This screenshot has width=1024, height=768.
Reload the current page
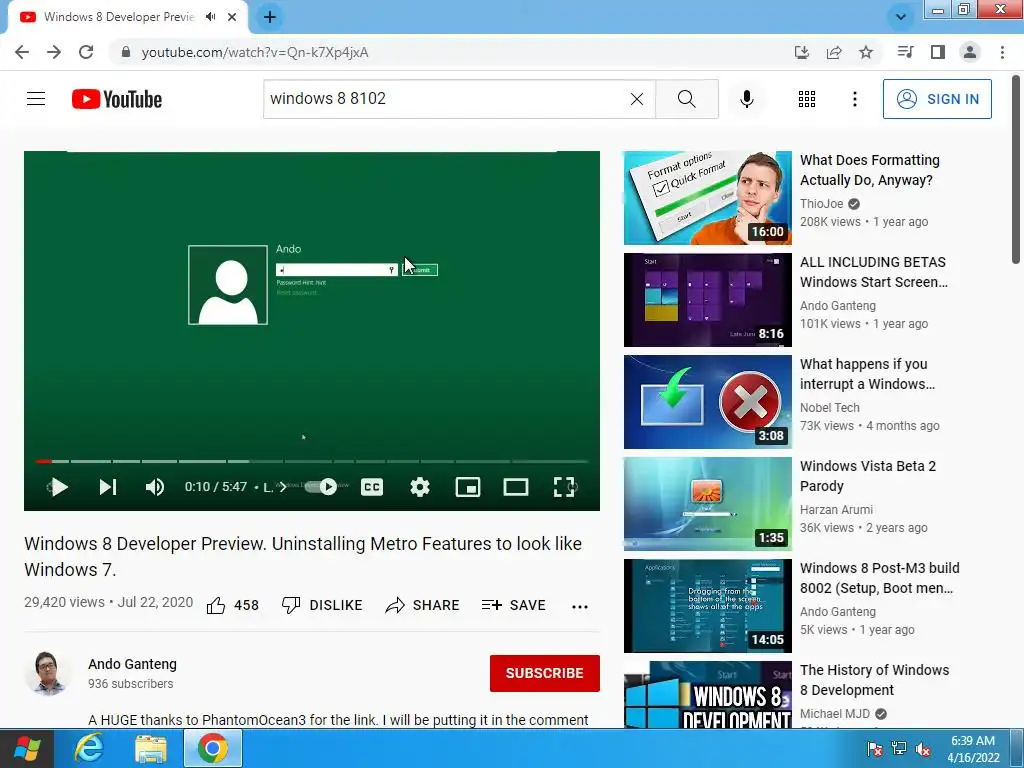[86, 52]
